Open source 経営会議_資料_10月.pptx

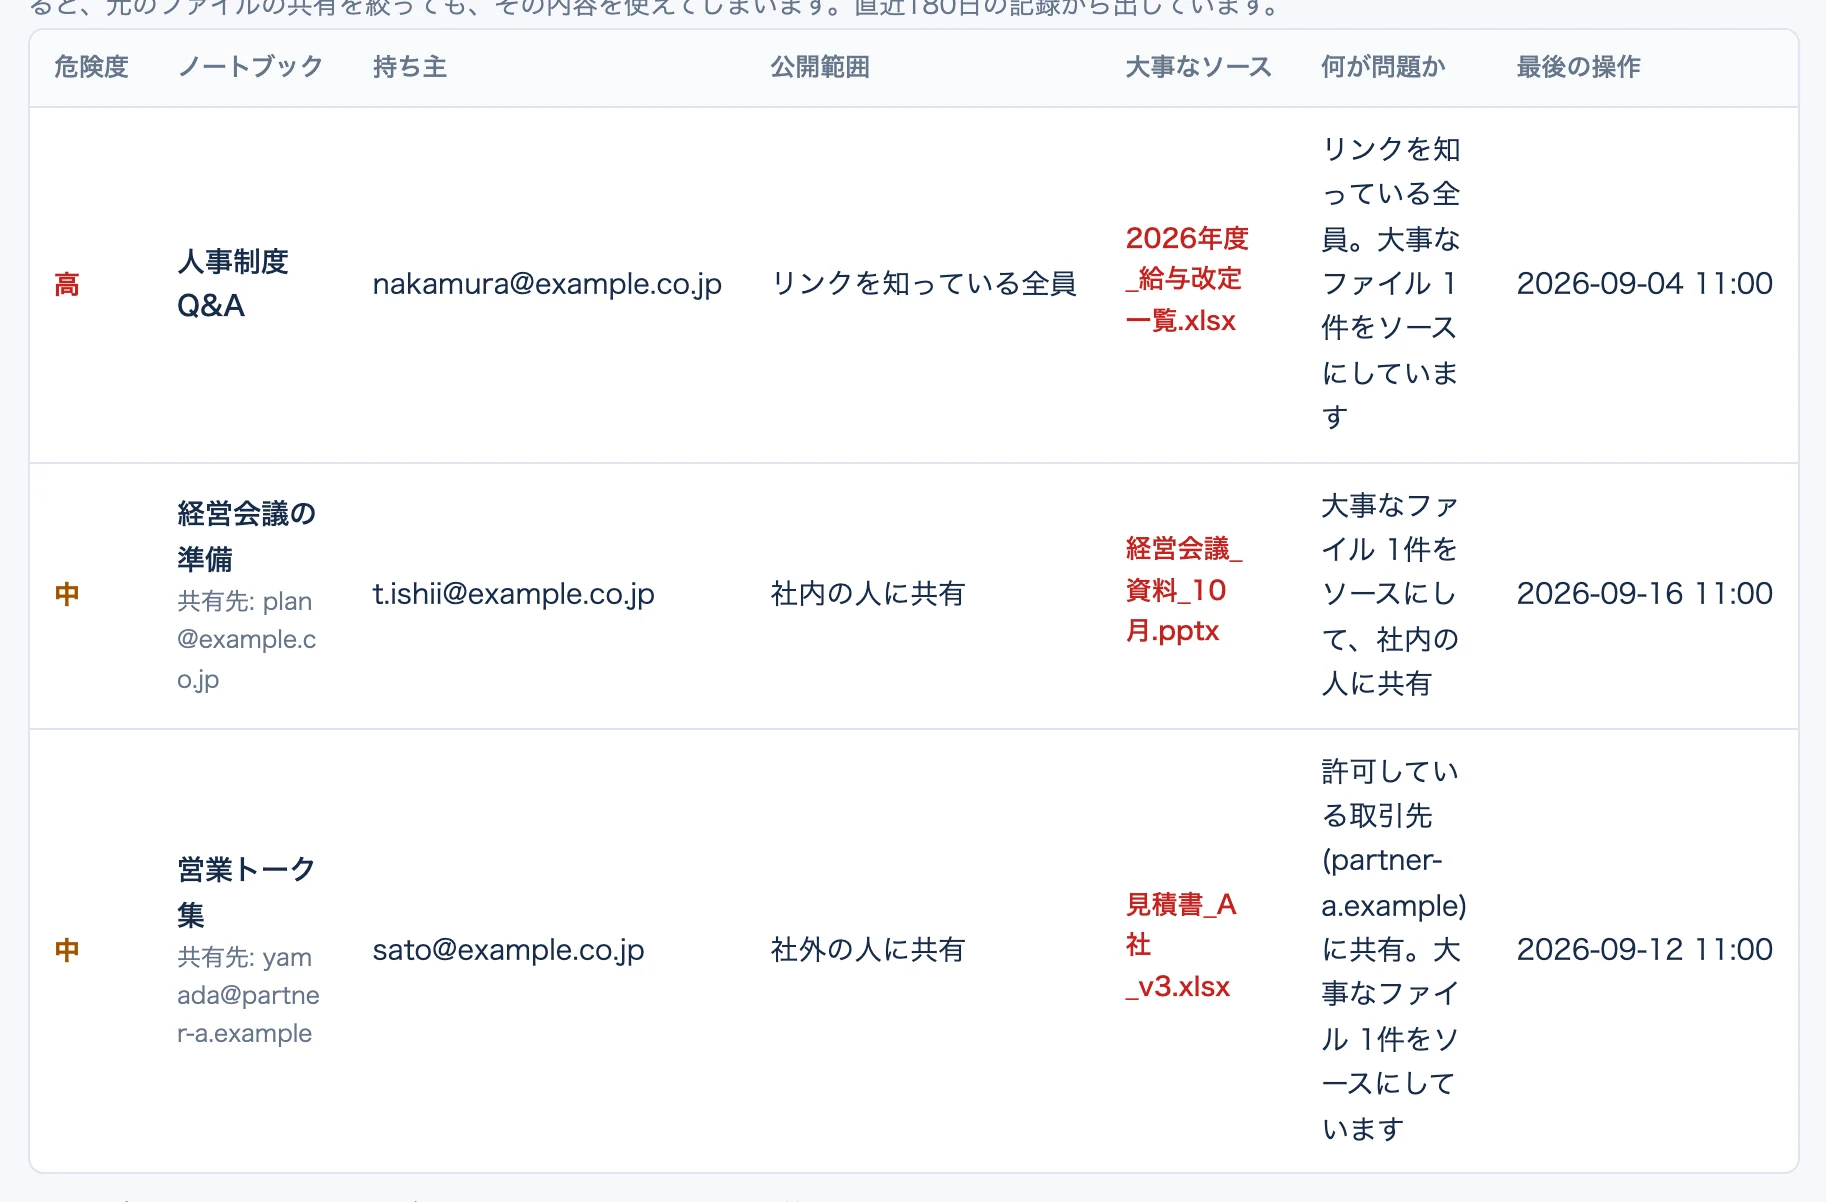[1184, 589]
